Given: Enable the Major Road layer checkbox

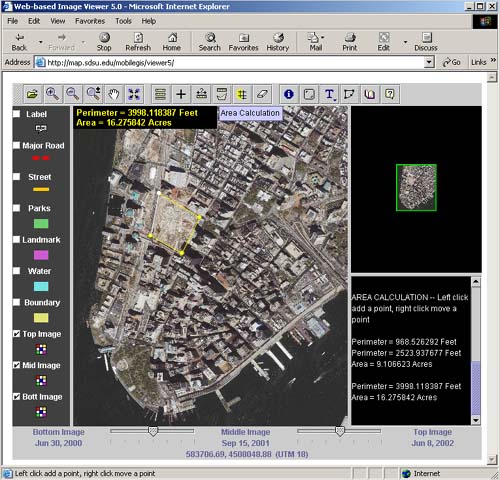Looking at the screenshot, I should point(16,145).
